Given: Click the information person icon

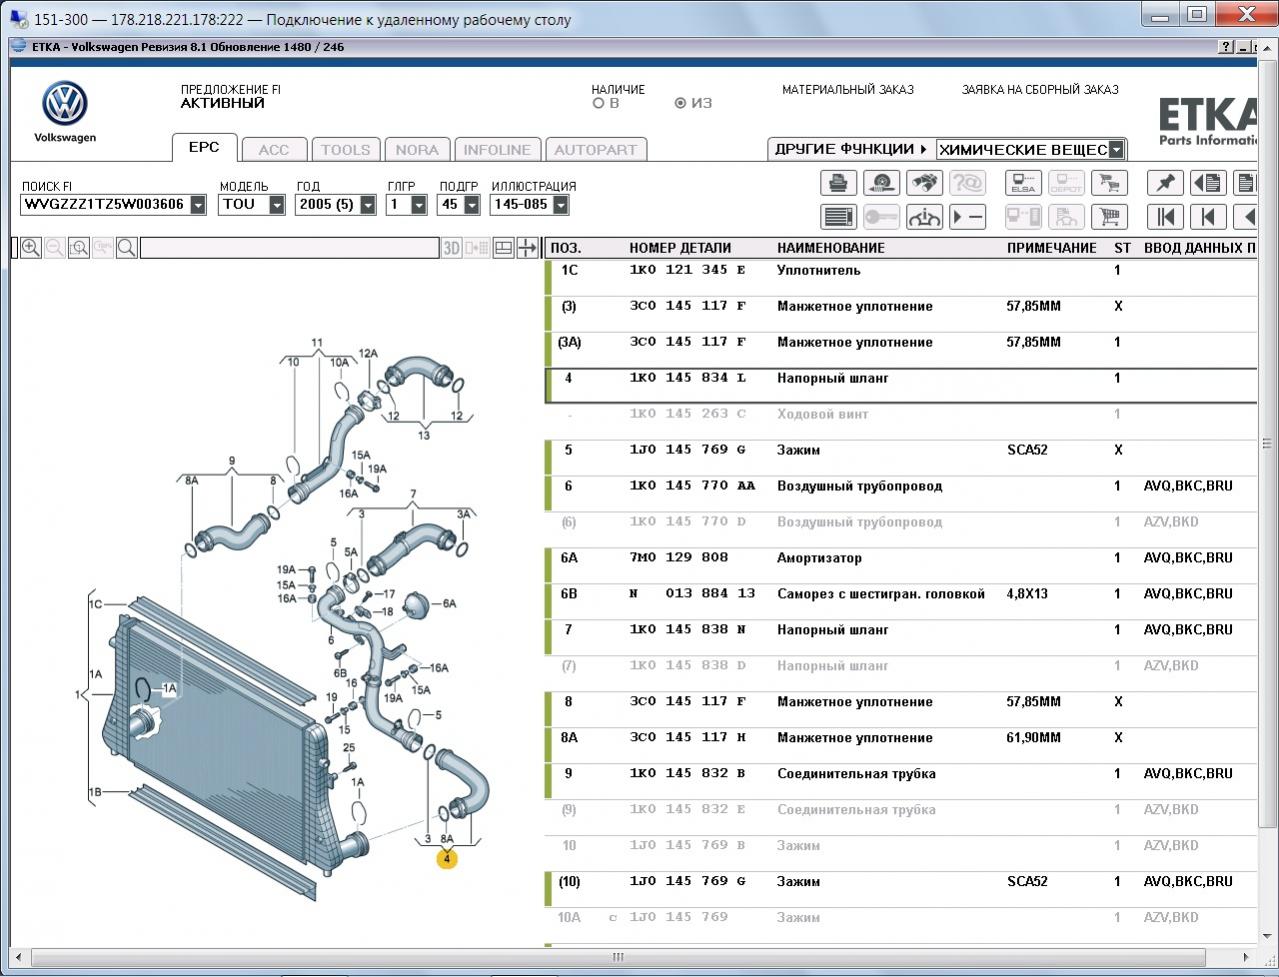Looking at the screenshot, I should pos(924,217).
